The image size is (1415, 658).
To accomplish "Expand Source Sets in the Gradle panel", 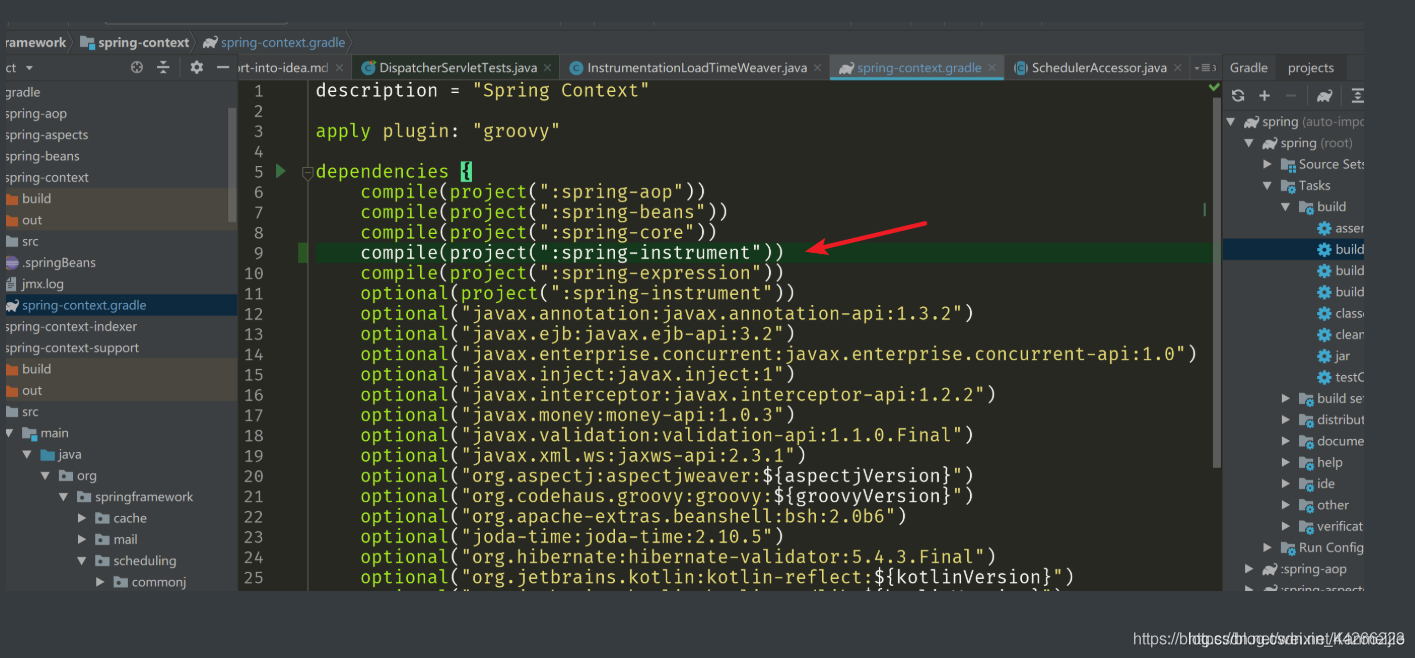I will click(1267, 164).
